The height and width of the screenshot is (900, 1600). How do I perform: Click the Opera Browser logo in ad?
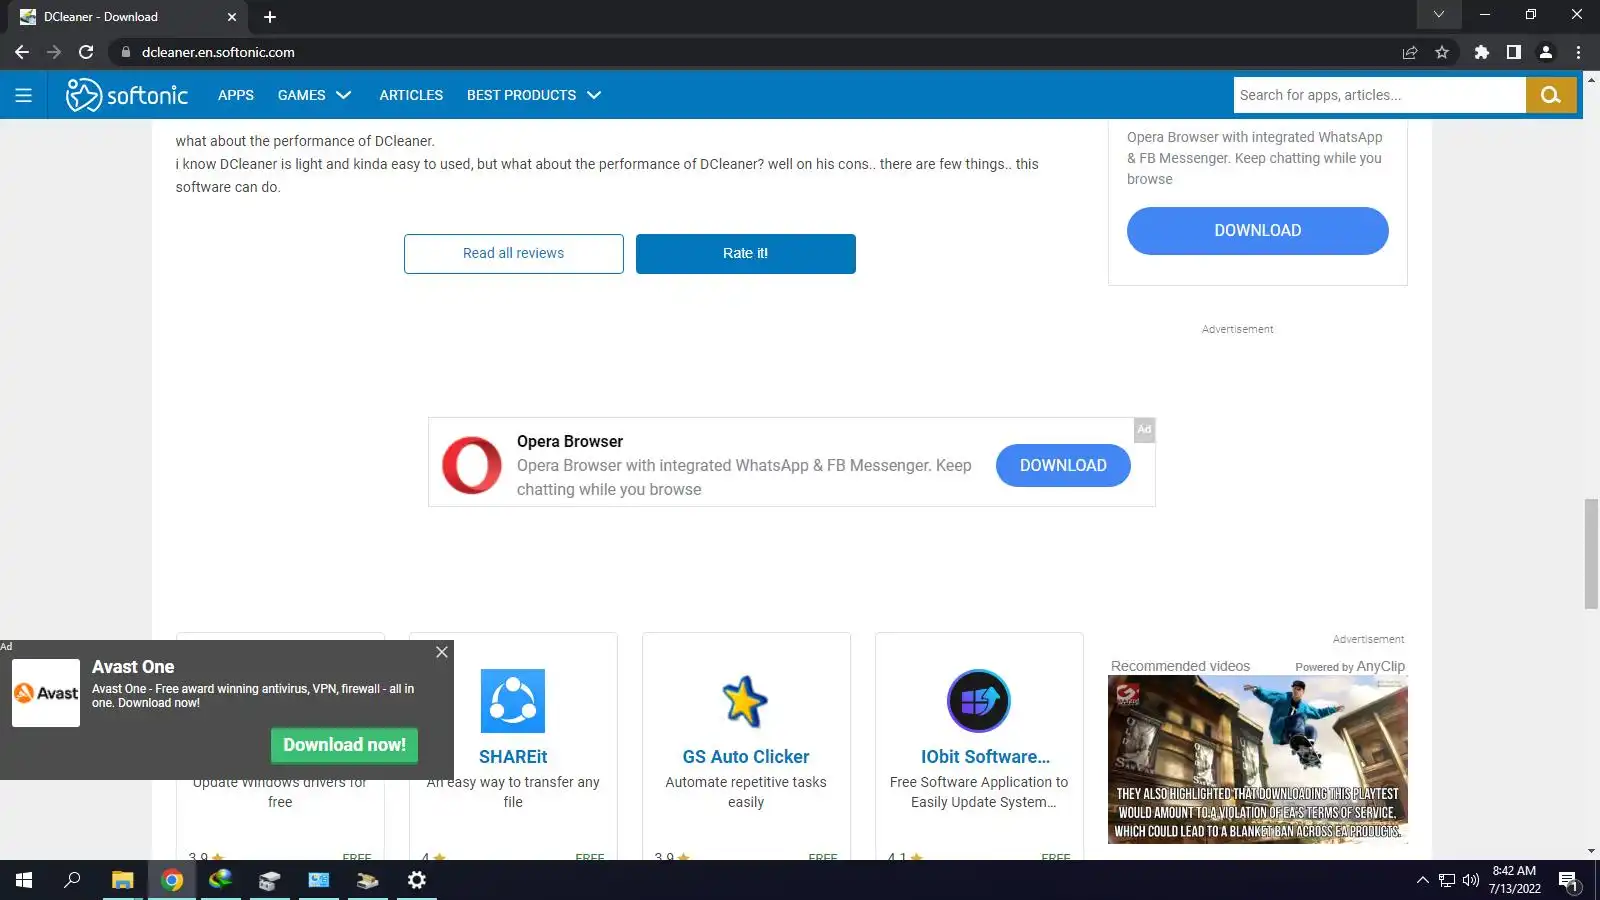coord(472,465)
